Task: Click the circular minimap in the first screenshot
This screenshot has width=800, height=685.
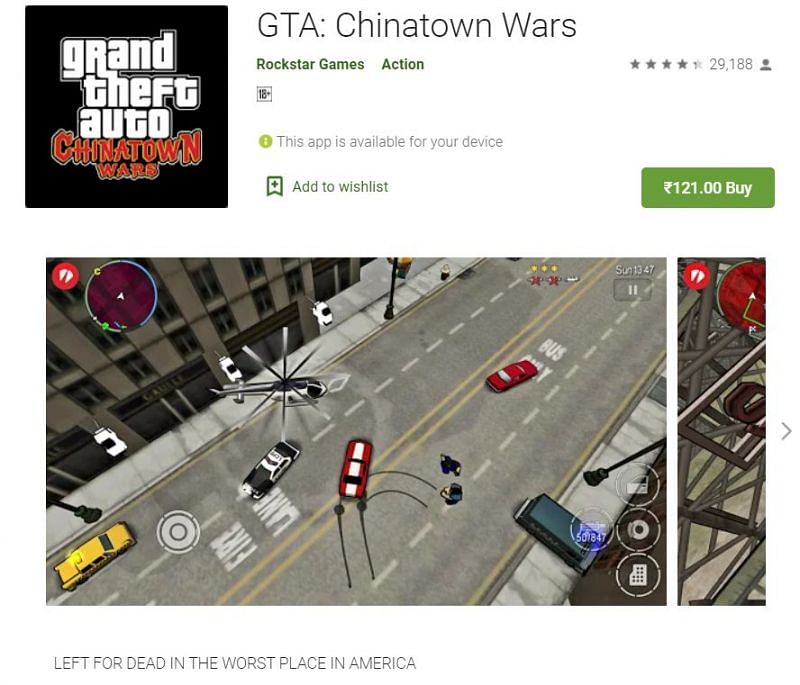Action: [121, 296]
